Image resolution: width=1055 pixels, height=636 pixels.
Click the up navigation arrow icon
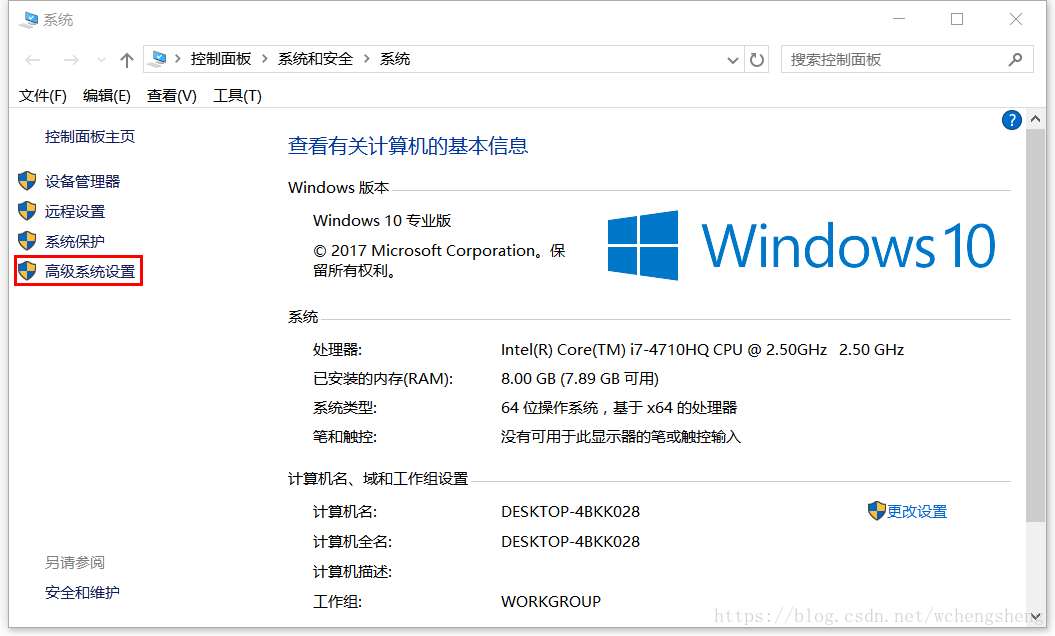(126, 59)
